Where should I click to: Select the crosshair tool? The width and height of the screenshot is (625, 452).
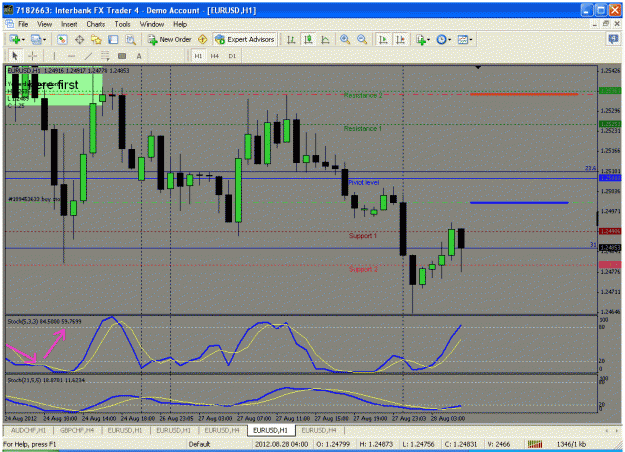tap(33, 56)
